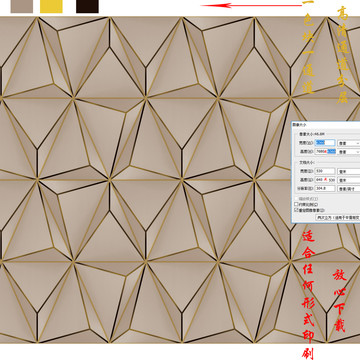Open the document width 厘米 unit dropdown
Viewport: 360px width, 360px height.
[349, 171]
